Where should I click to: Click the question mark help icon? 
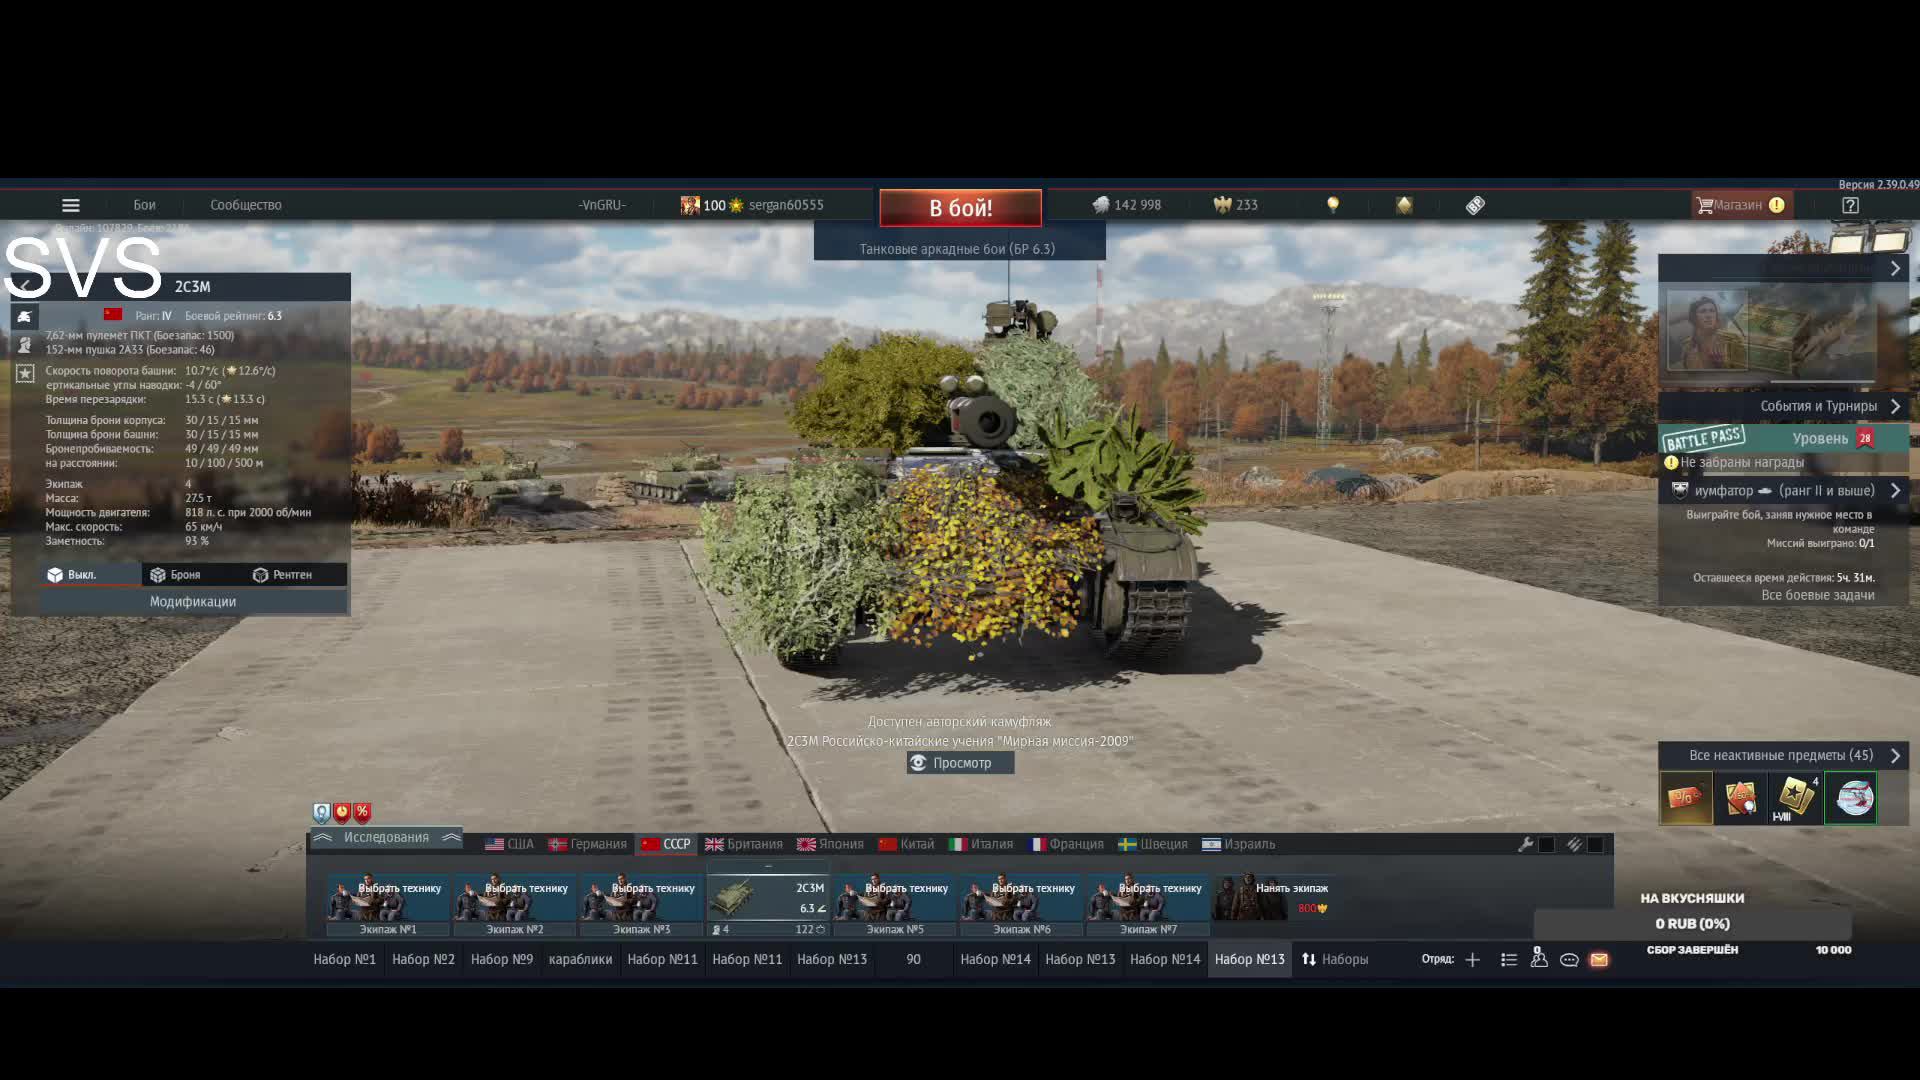tap(1850, 205)
